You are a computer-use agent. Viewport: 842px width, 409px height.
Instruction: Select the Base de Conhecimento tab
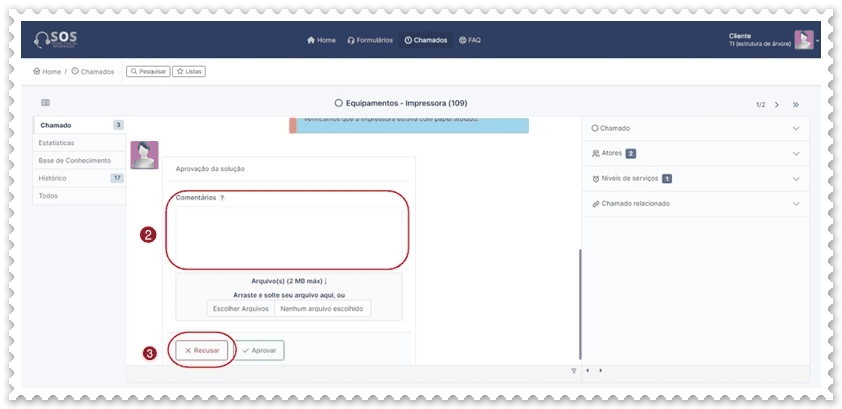[x=74, y=160]
